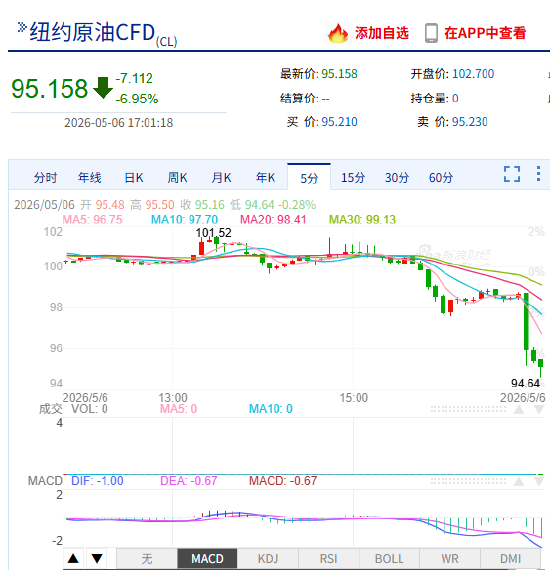Screen dimensions: 550x570
Task: Switch to the 分时 chart tab
Action: click(x=45, y=178)
